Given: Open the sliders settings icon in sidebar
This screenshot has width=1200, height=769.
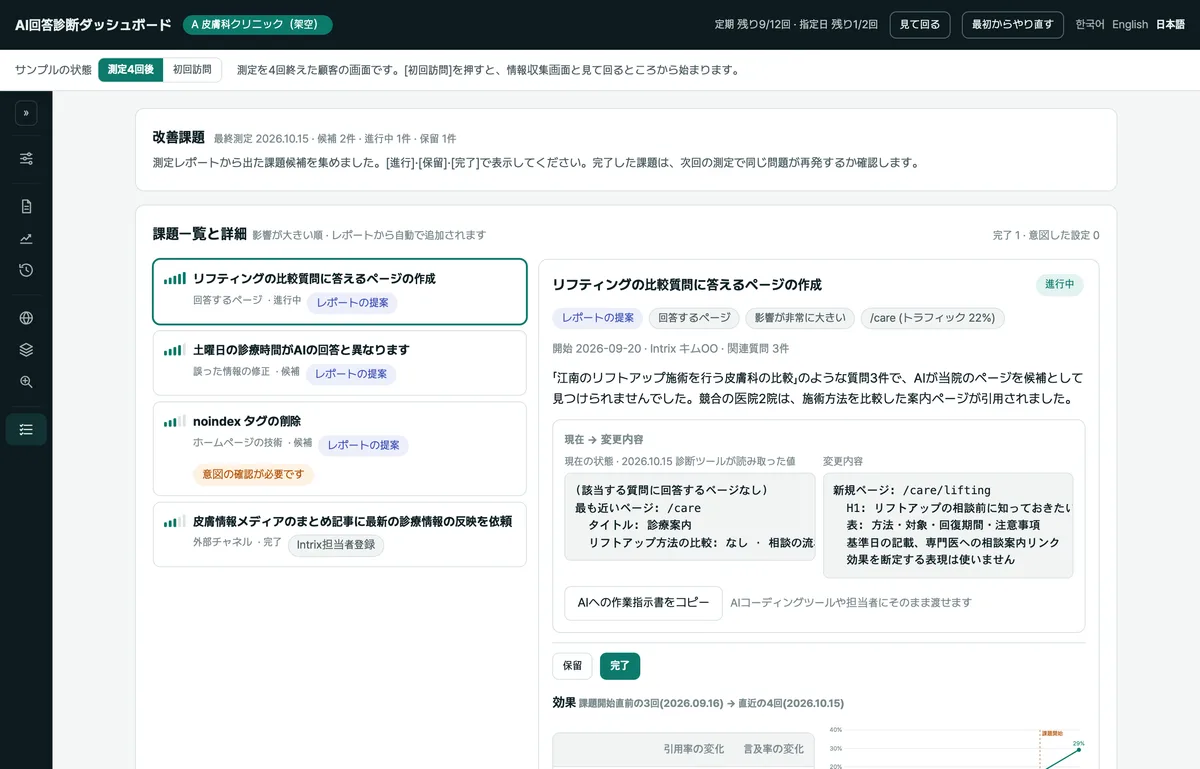Looking at the screenshot, I should (26, 159).
